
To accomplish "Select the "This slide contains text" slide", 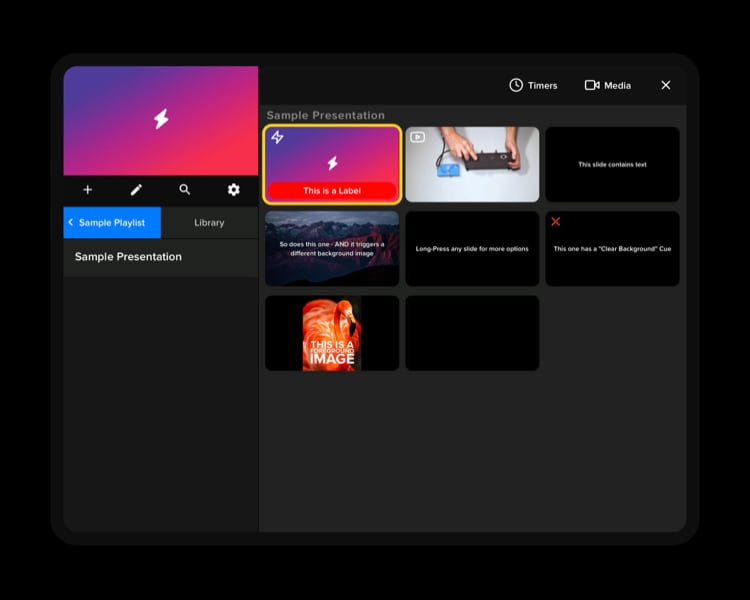I will (612, 165).
